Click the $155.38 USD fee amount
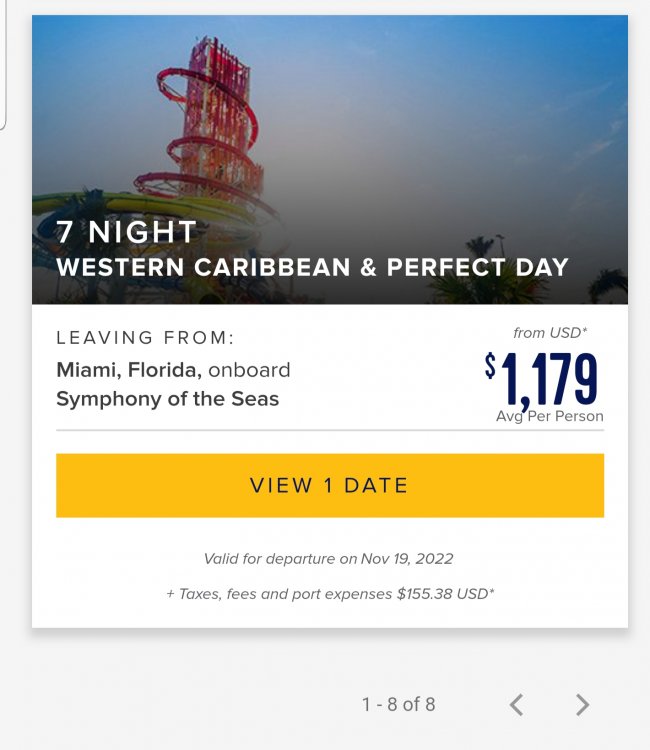The width and height of the screenshot is (650, 750). [x=445, y=594]
